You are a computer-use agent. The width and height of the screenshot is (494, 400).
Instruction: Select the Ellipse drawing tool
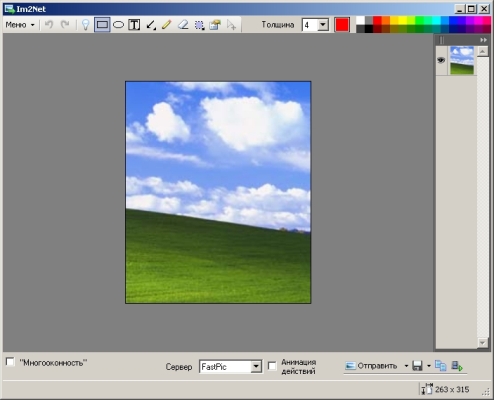(x=118, y=25)
